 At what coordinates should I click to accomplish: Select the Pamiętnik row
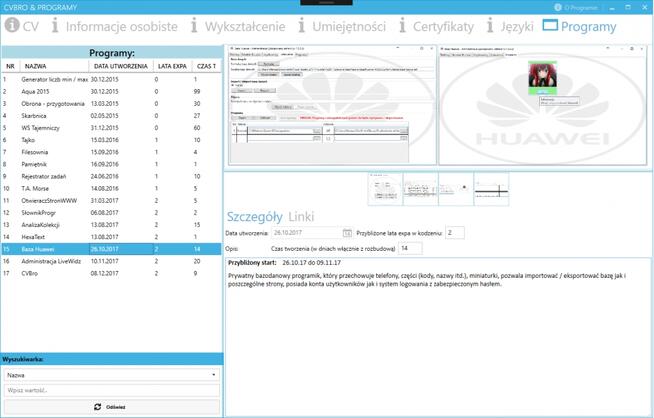111,164
